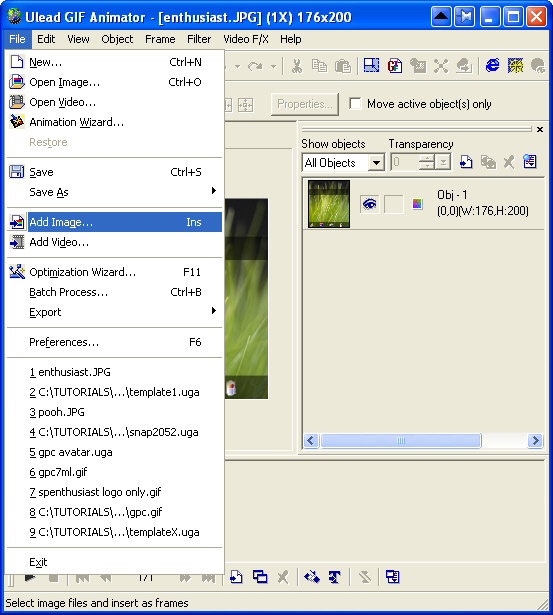Open recent file gpc avatar.uga
The height and width of the screenshot is (615, 553).
pos(115,452)
